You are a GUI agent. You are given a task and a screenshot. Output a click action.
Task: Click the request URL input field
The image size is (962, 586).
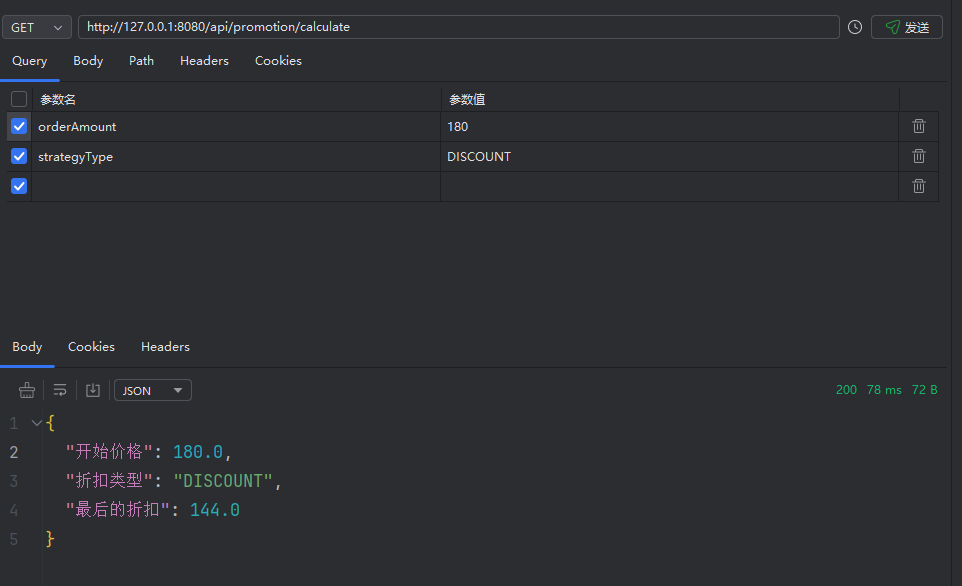[459, 27]
